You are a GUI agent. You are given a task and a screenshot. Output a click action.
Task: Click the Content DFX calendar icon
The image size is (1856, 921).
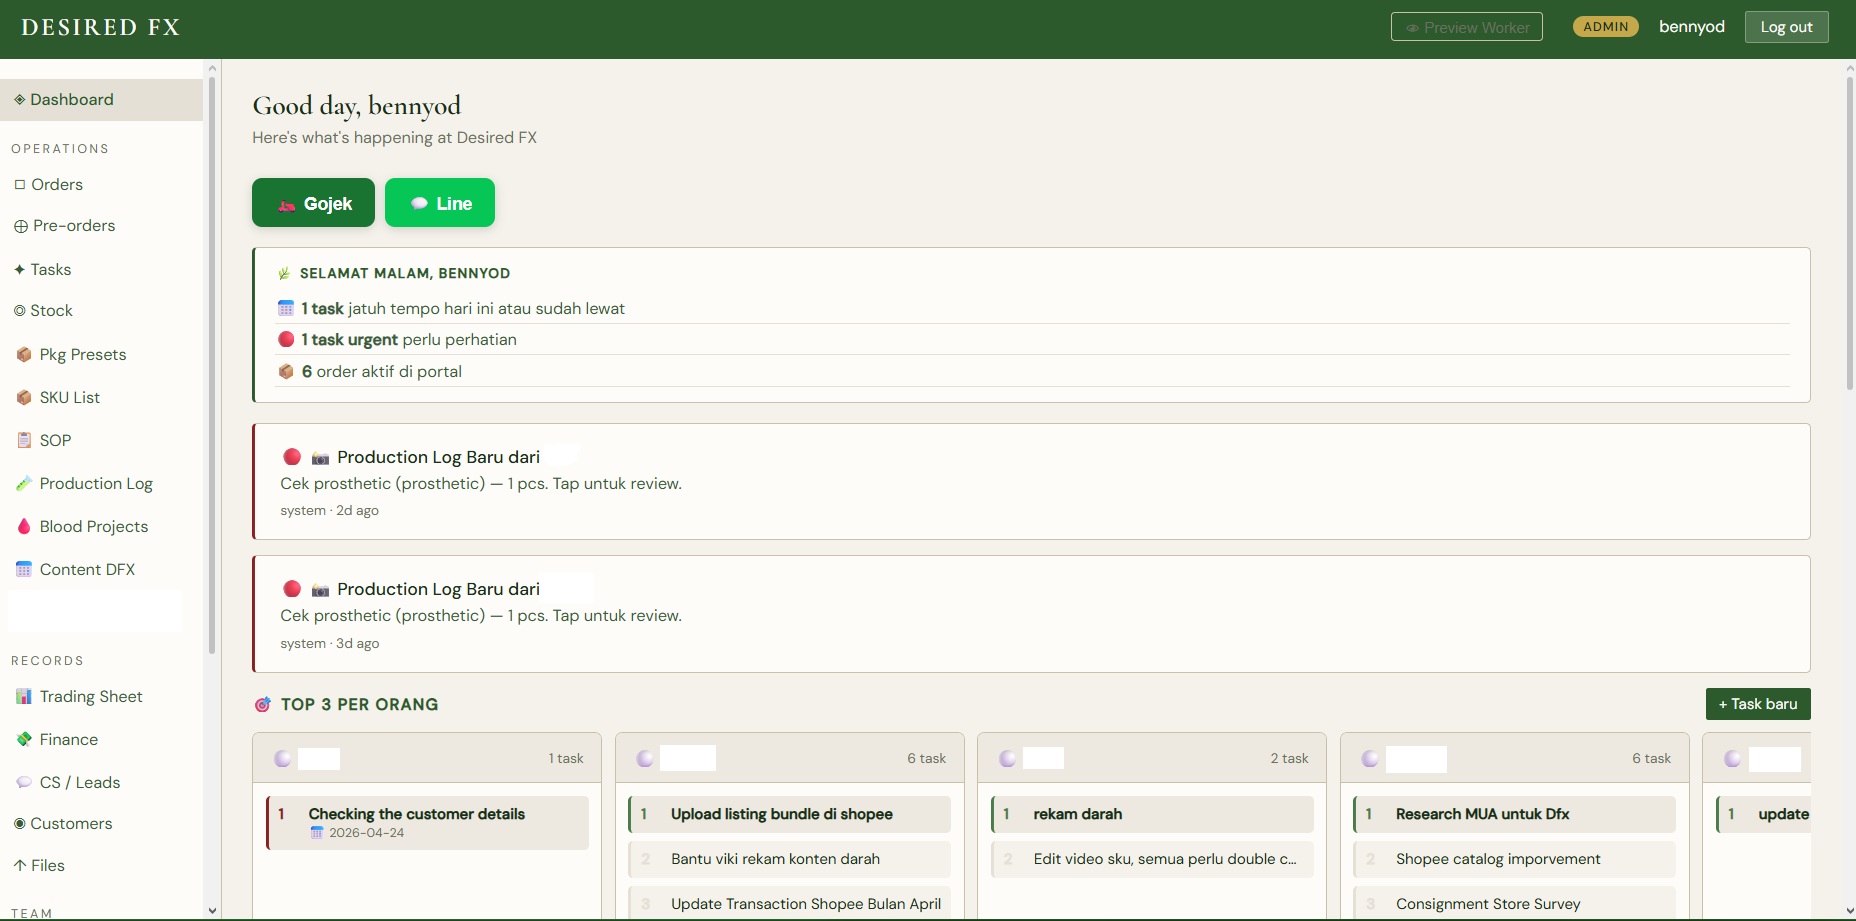click(x=24, y=570)
